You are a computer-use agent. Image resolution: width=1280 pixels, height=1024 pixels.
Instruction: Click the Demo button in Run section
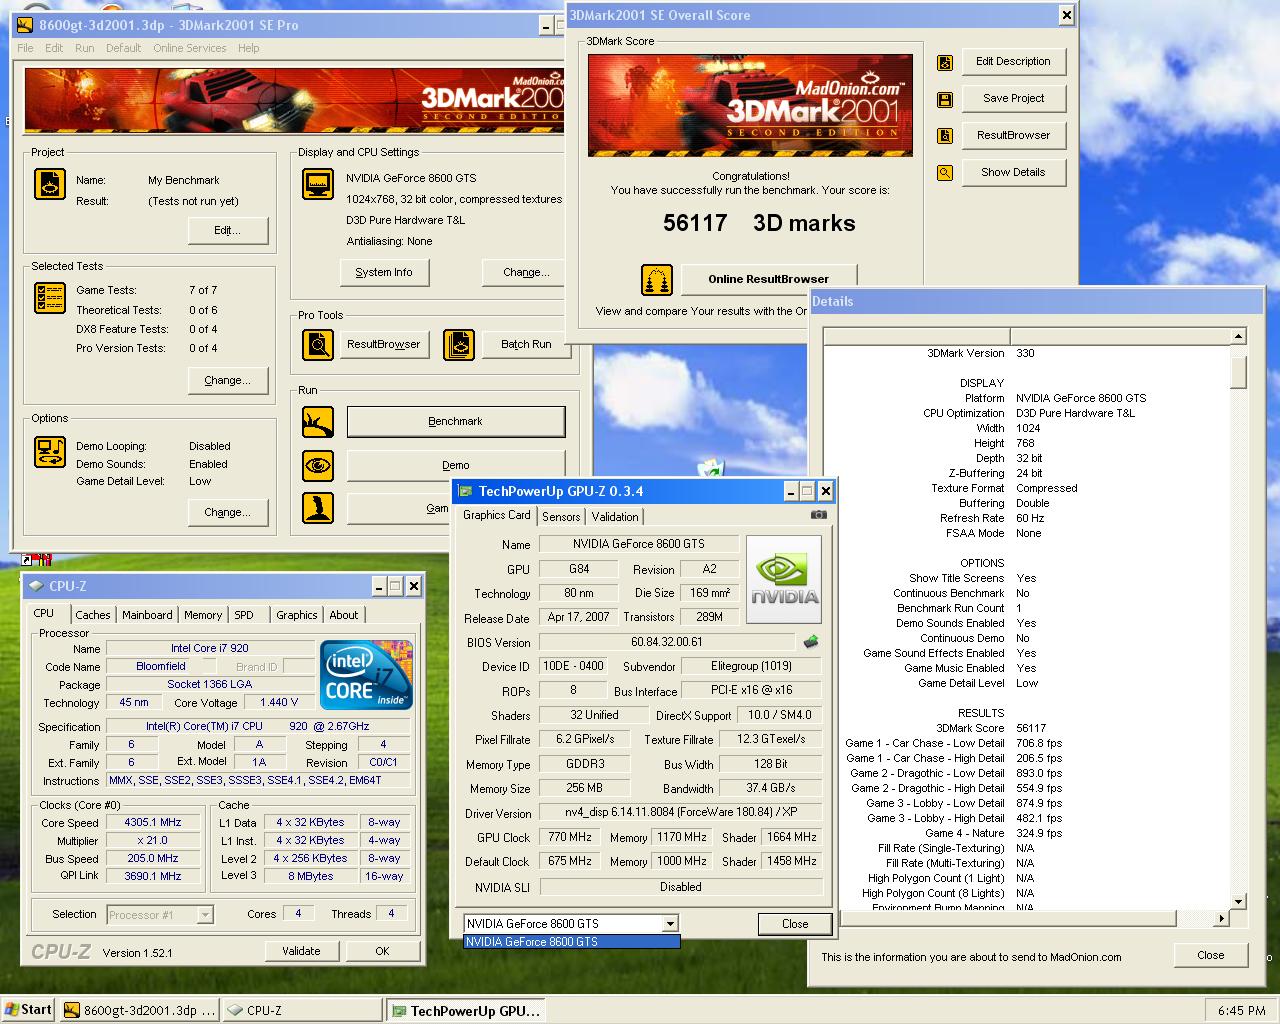point(456,465)
